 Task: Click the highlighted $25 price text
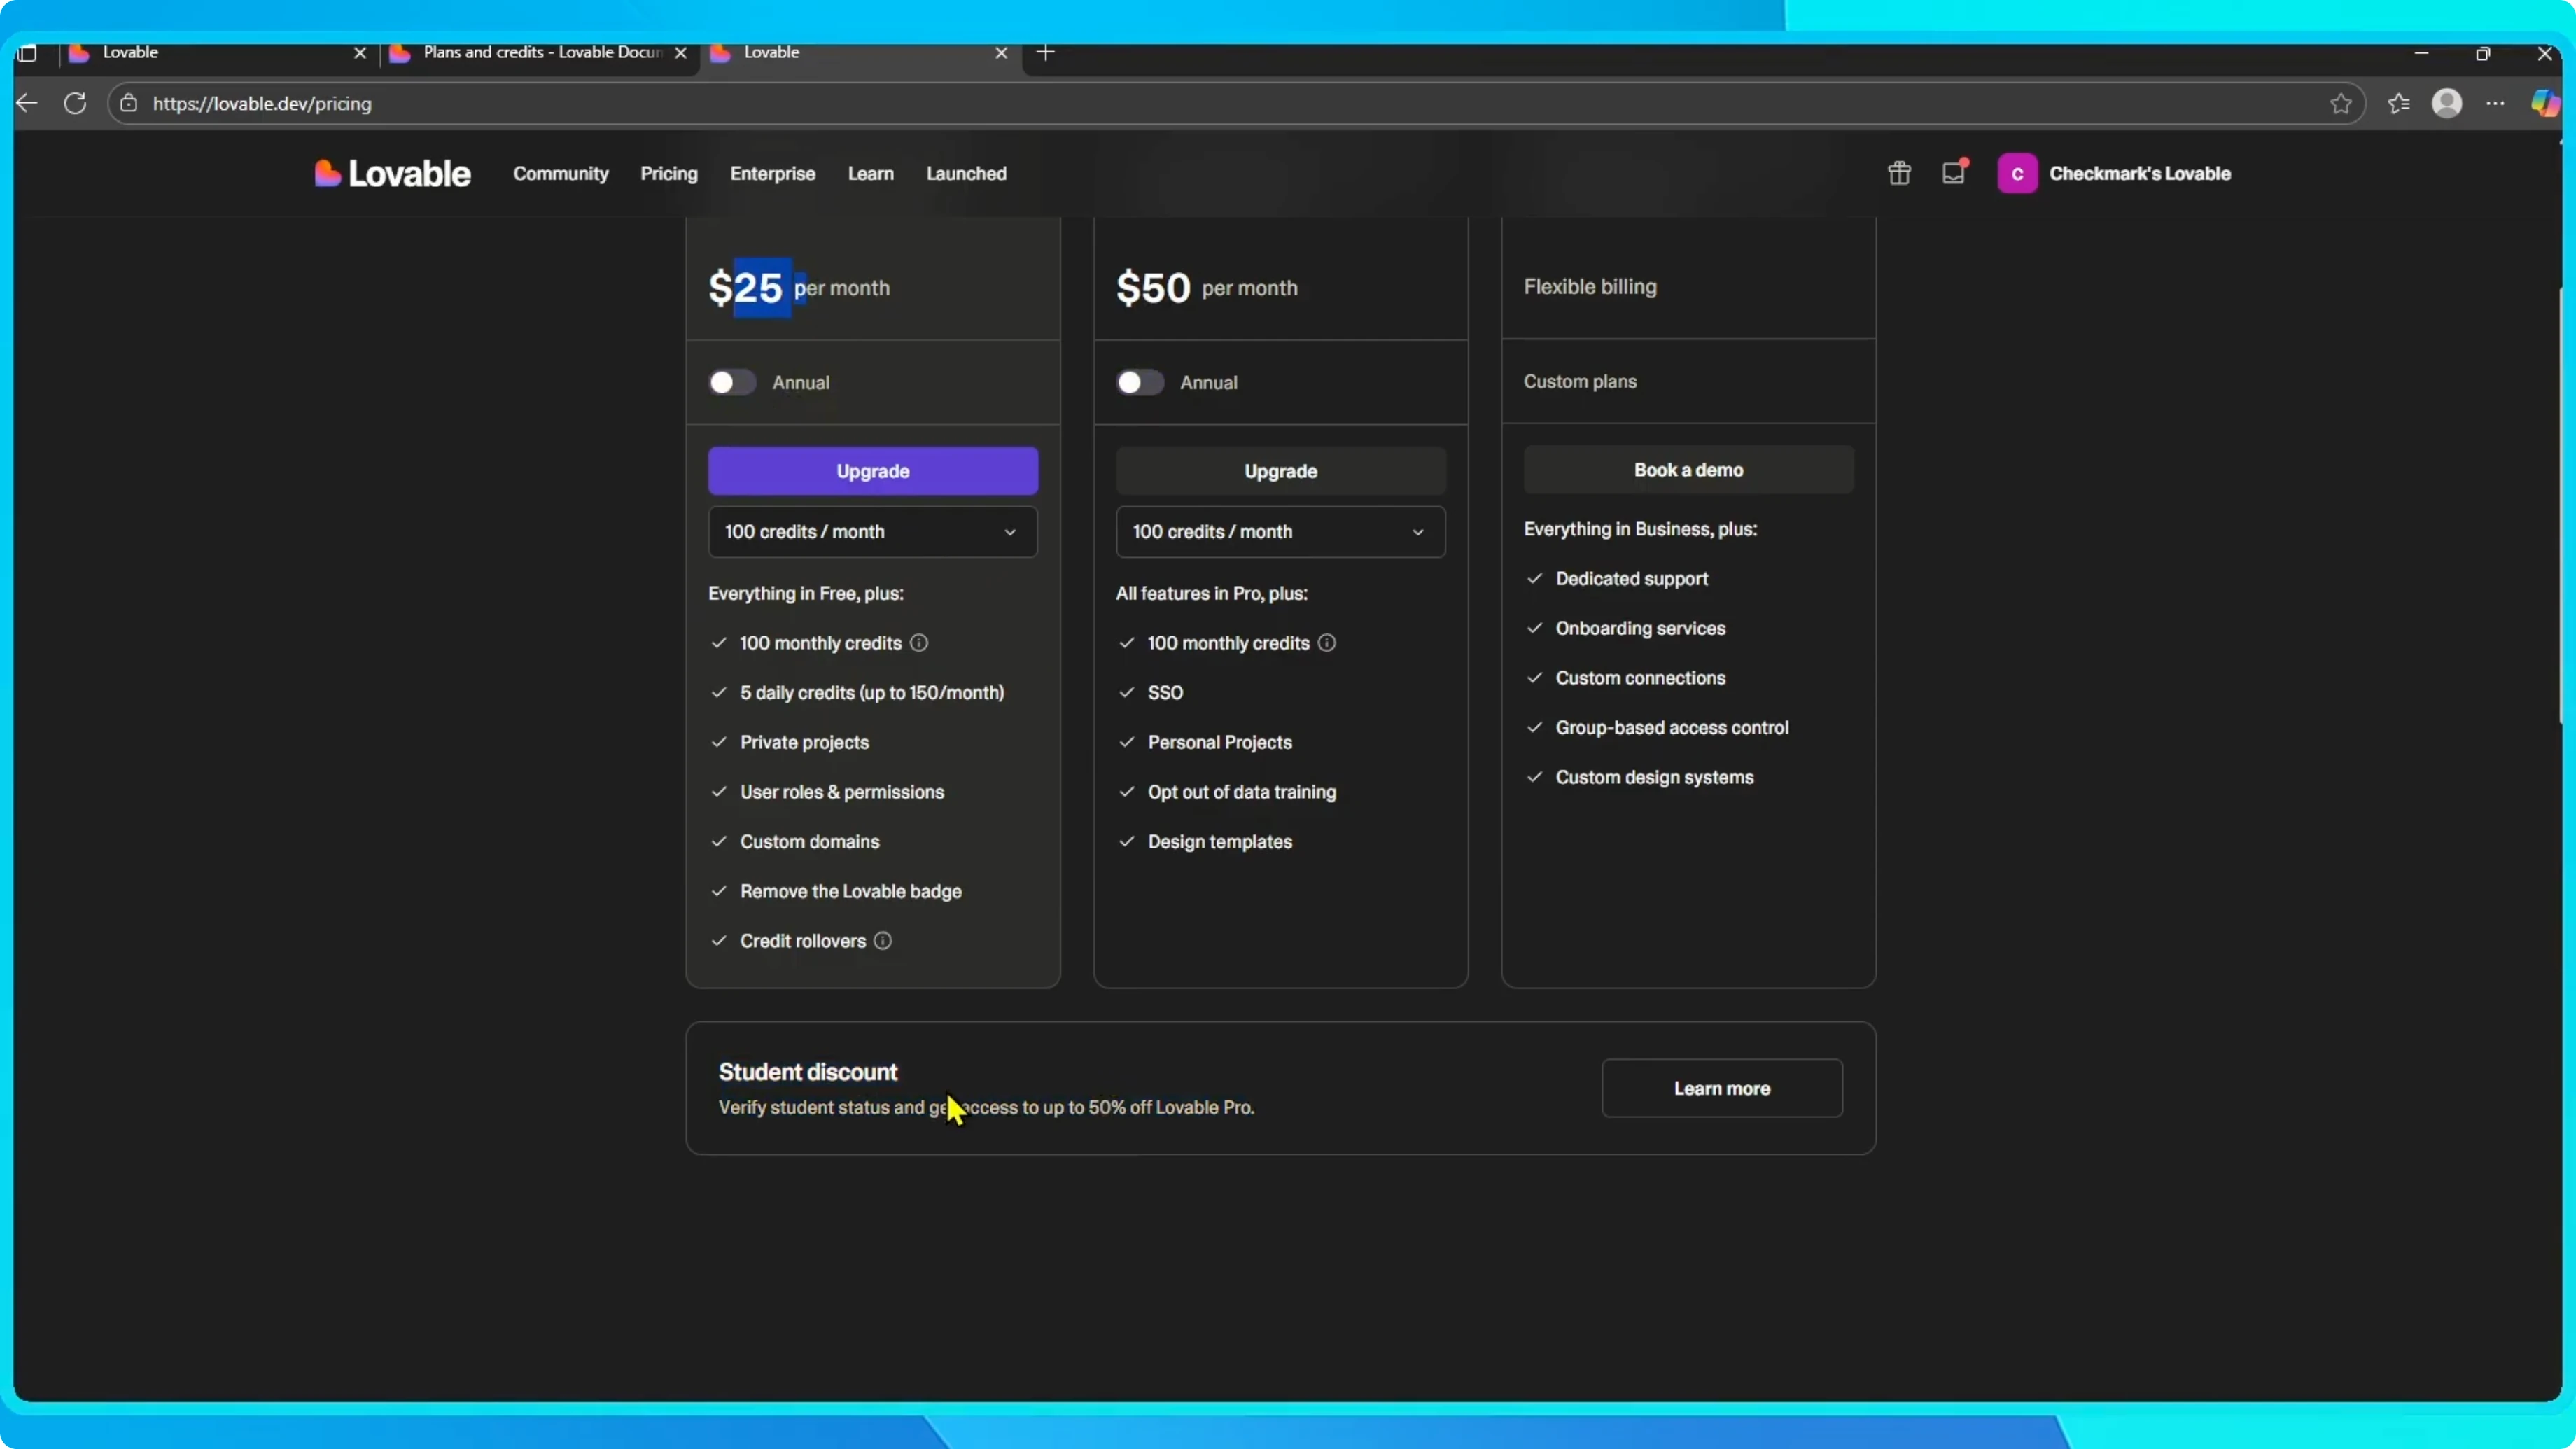click(746, 288)
